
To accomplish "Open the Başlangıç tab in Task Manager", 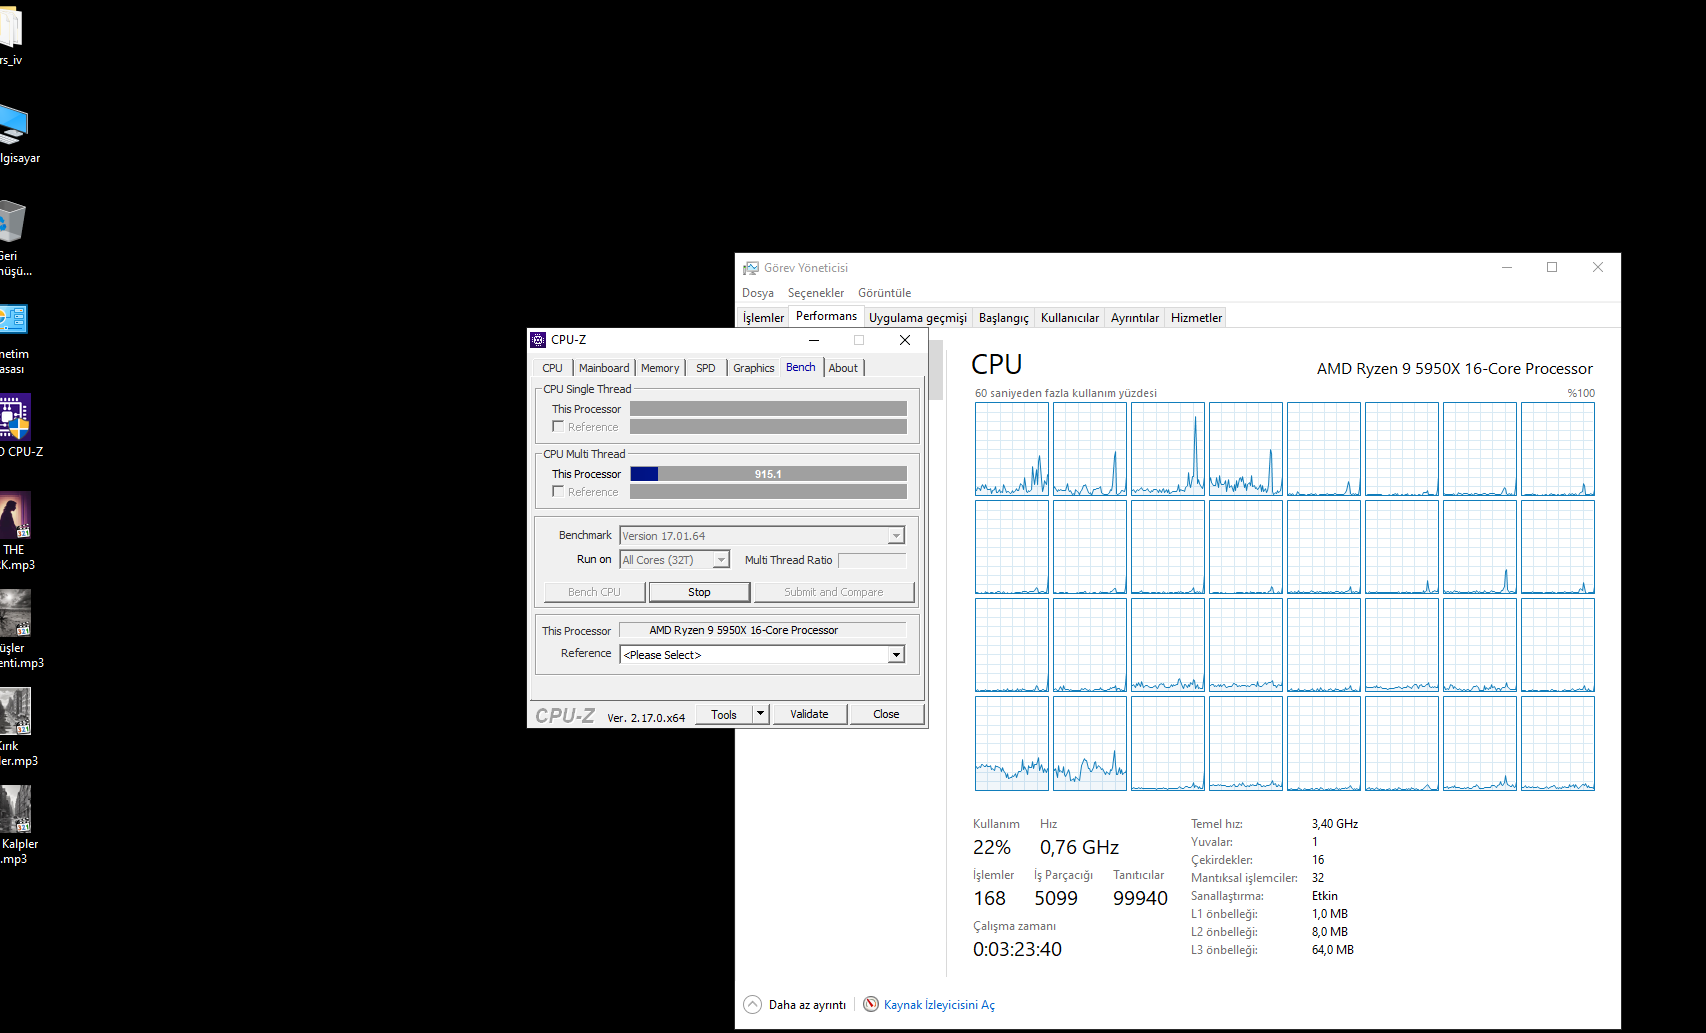I will pyautogui.click(x=1004, y=318).
